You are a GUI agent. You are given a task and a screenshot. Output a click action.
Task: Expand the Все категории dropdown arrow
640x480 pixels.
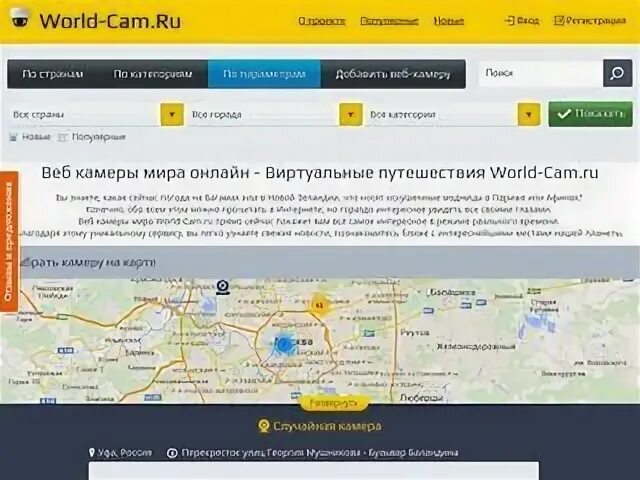[x=529, y=114]
